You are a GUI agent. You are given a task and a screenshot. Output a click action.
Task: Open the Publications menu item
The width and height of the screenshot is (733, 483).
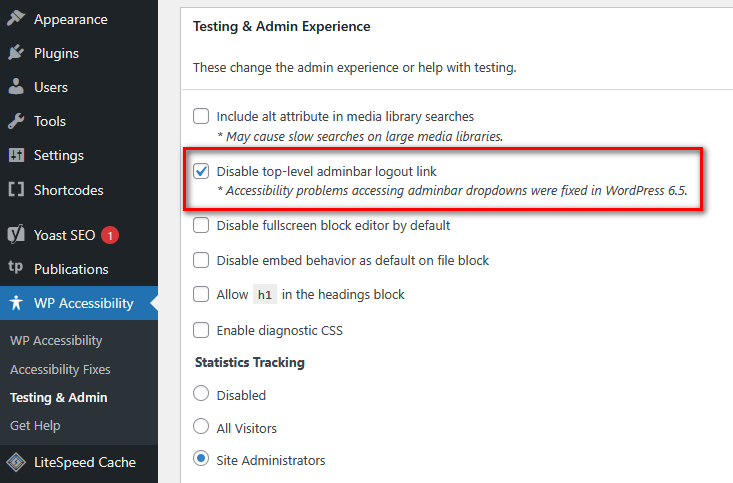pos(71,269)
